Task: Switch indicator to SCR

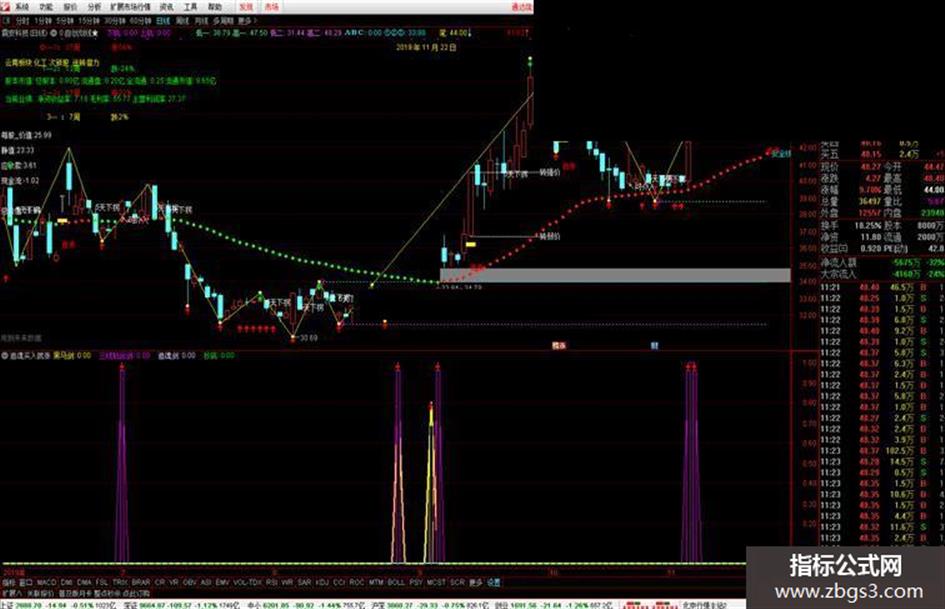Action: pos(457,582)
